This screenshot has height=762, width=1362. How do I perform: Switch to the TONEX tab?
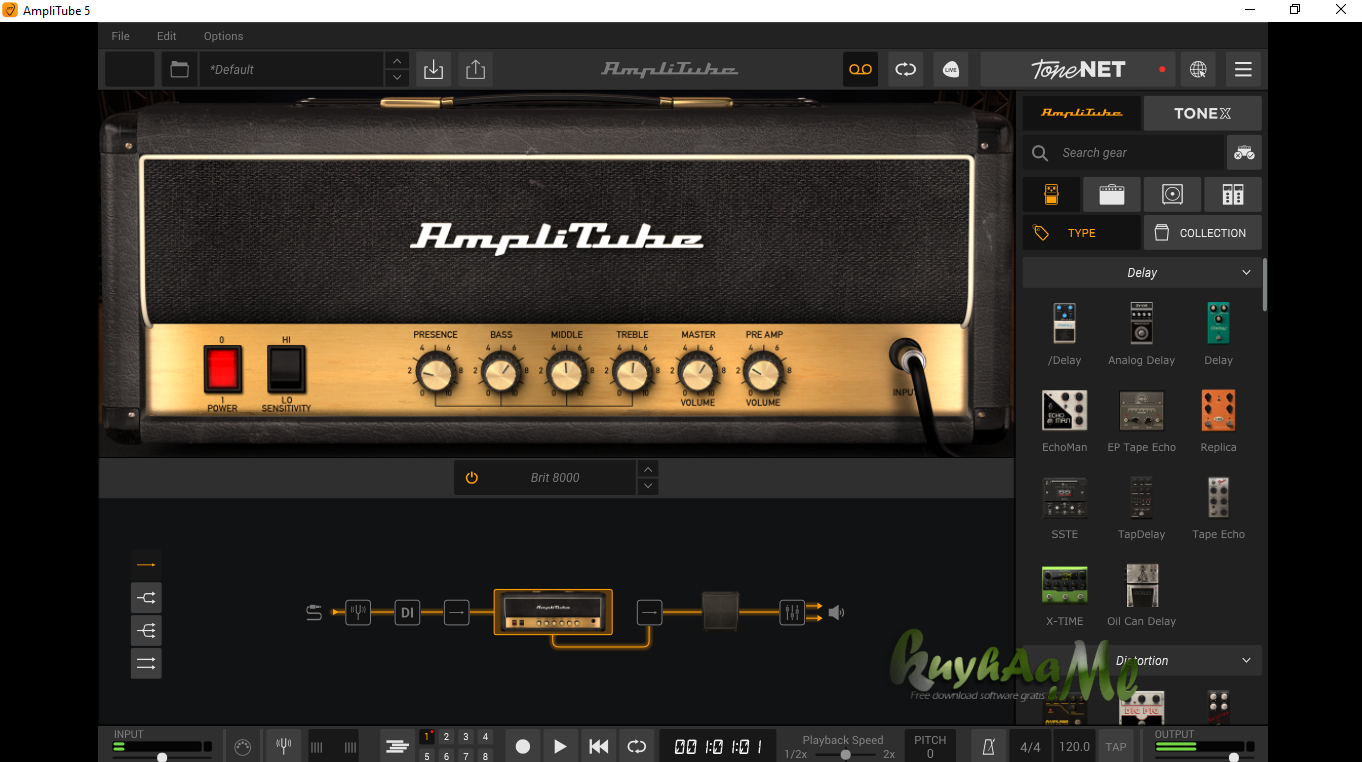click(x=1202, y=113)
